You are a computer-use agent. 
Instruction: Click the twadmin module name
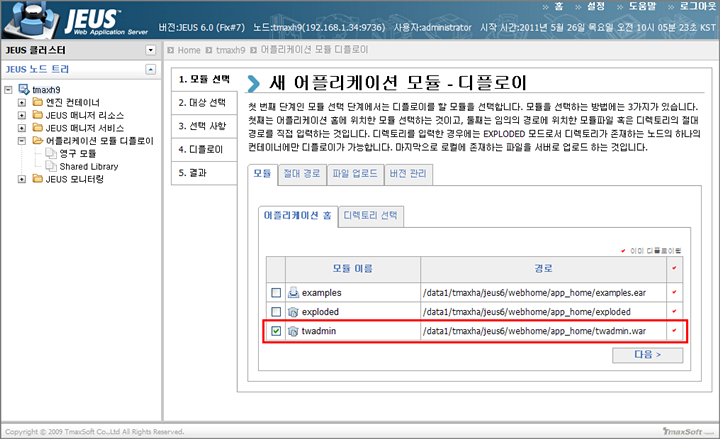point(319,331)
